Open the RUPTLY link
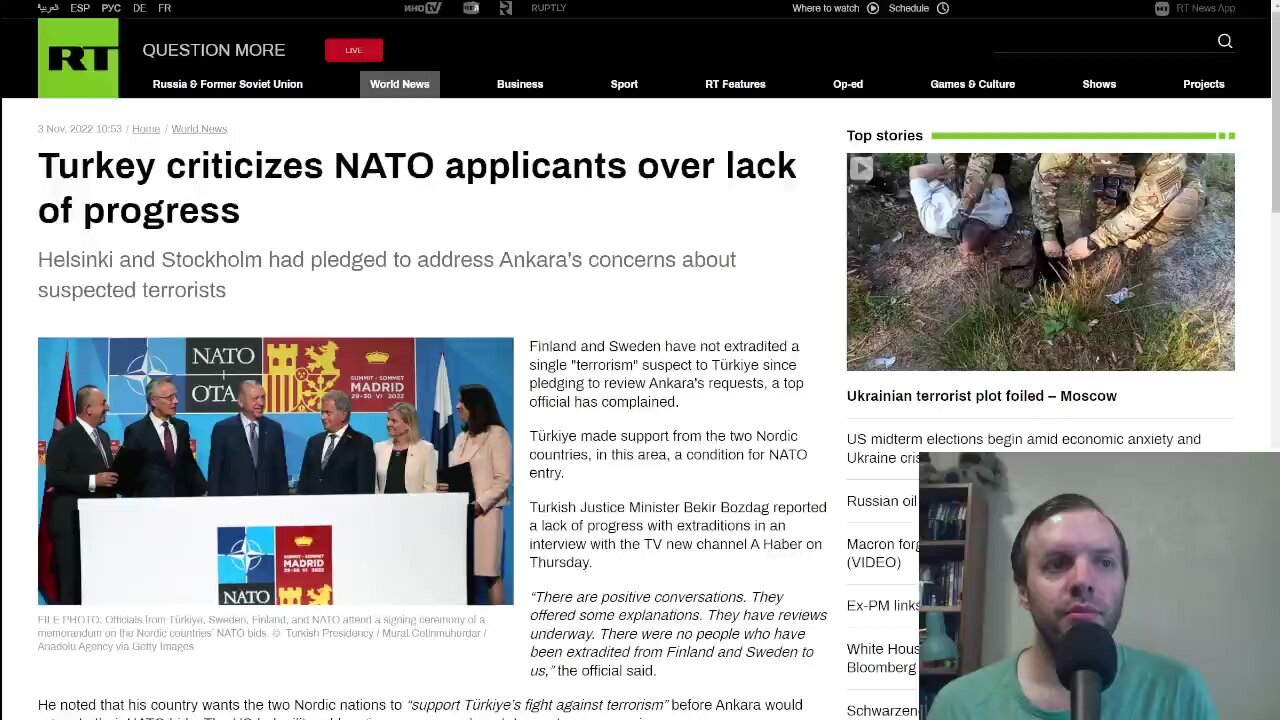 [549, 8]
